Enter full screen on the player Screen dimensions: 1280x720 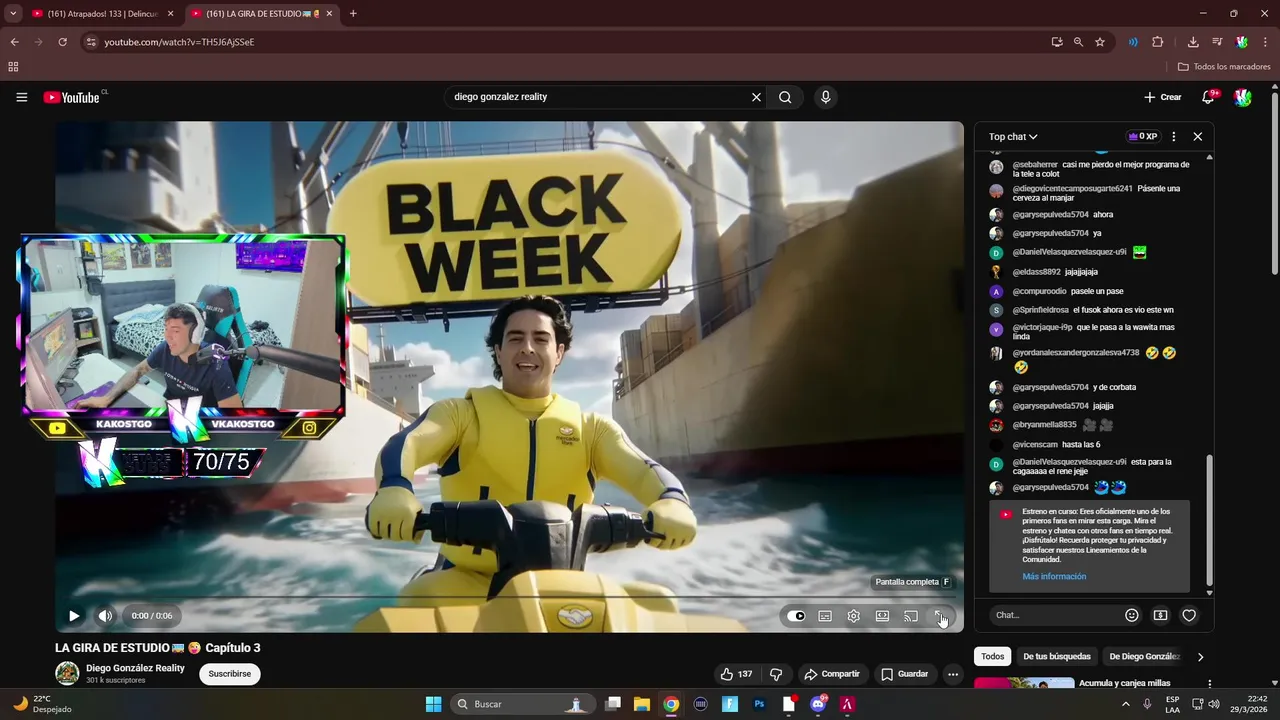[x=939, y=616]
